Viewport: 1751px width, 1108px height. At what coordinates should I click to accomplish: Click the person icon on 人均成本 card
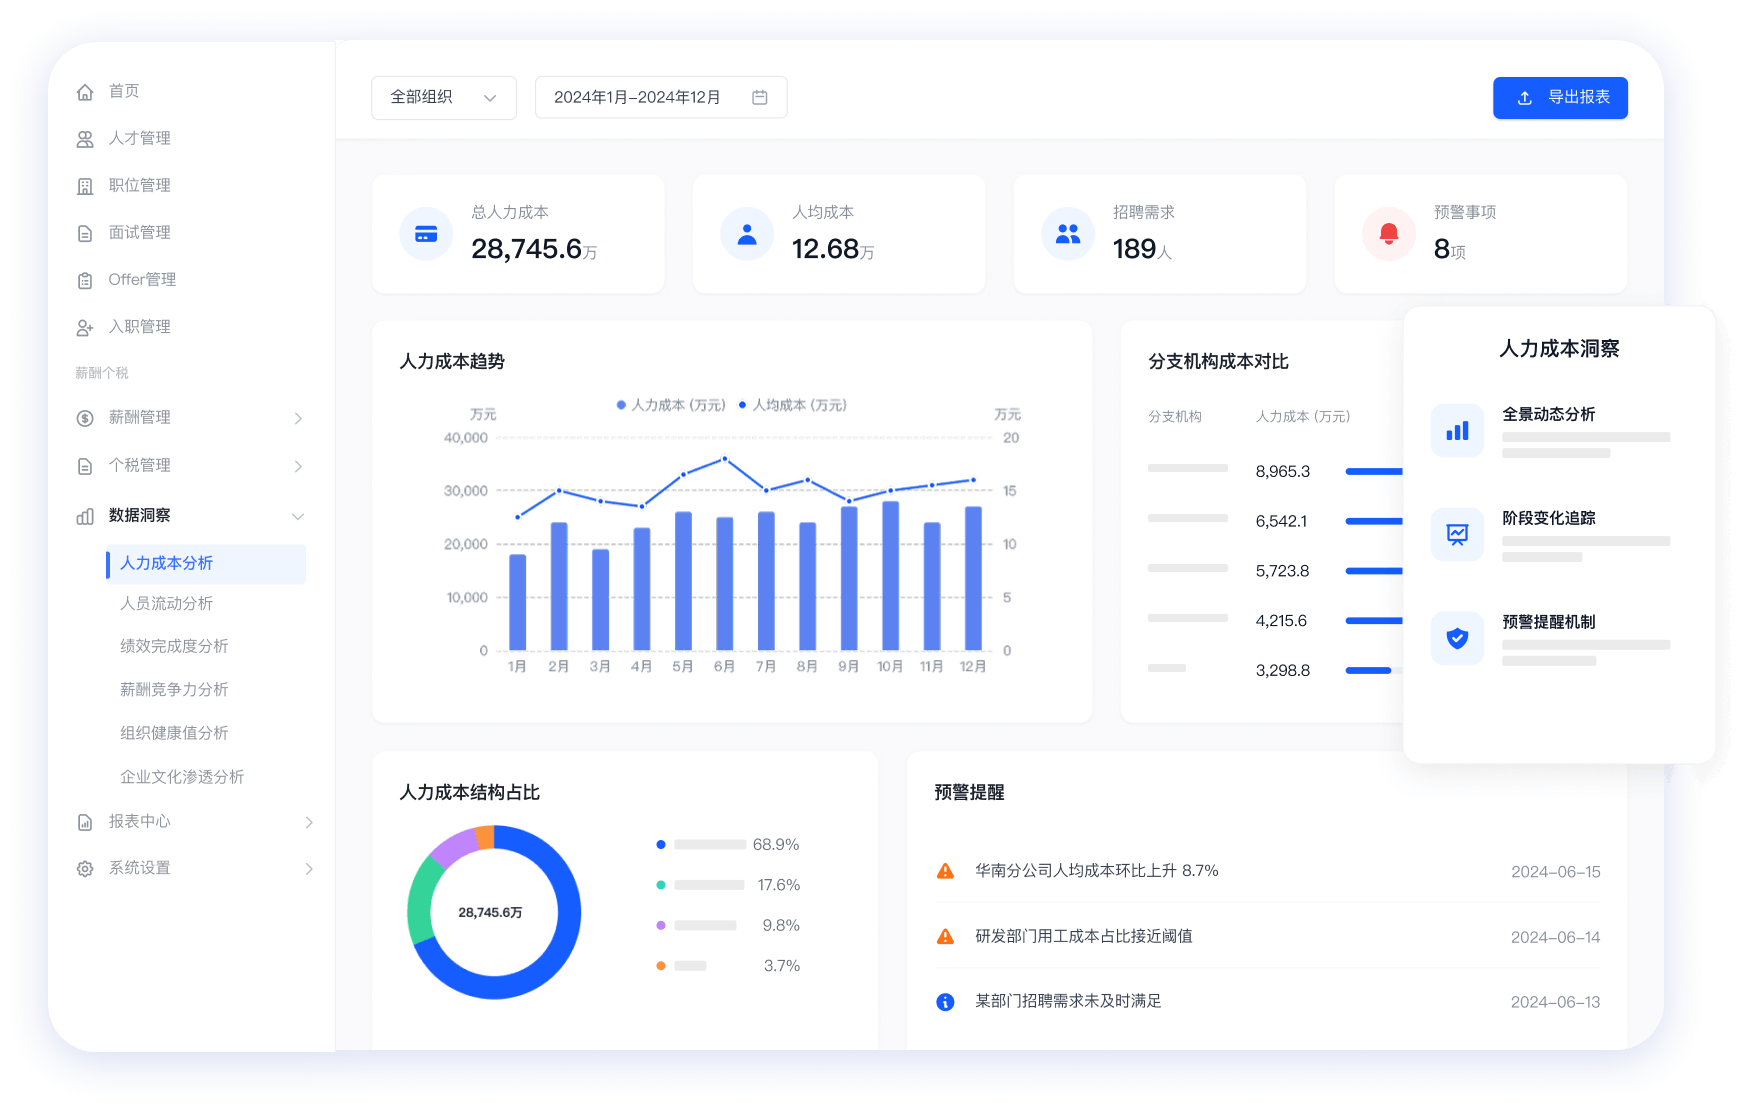click(x=747, y=234)
